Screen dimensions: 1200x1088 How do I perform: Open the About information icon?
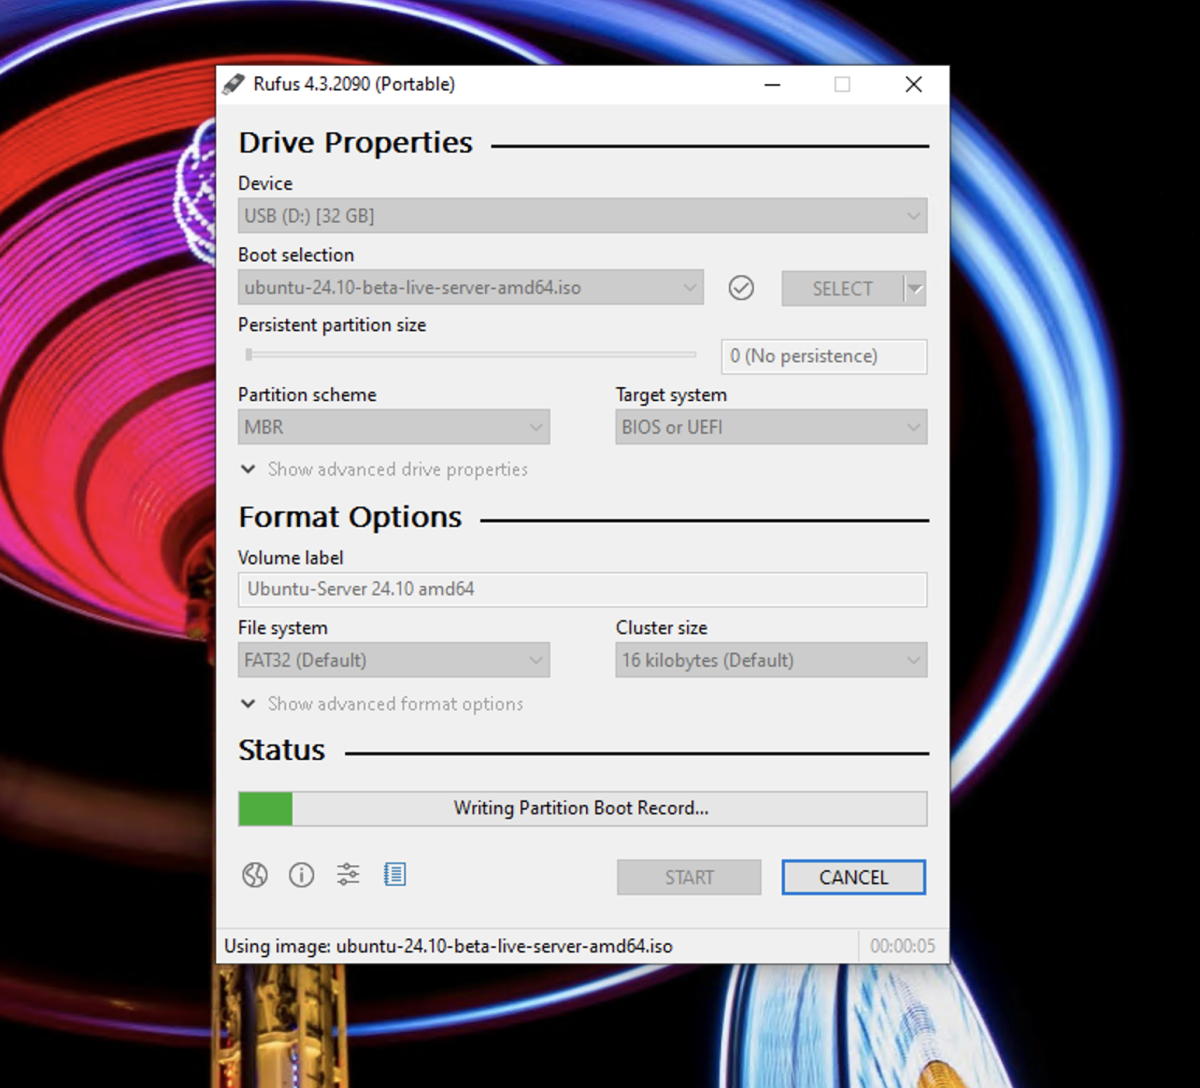pos(301,876)
